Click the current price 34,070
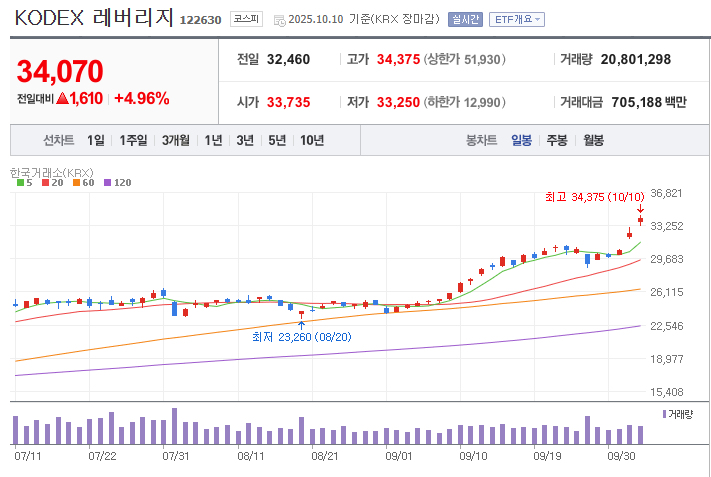Image resolution: width=711 pixels, height=477 pixels. (x=60, y=71)
